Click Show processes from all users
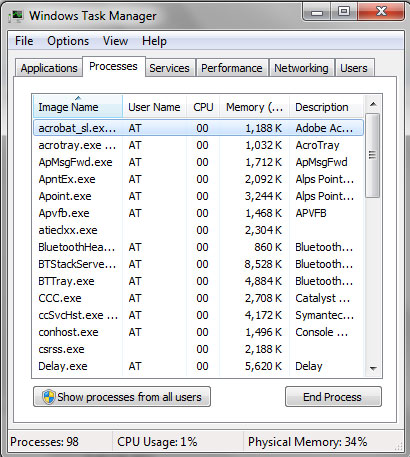The image size is (410, 457). click(122, 397)
